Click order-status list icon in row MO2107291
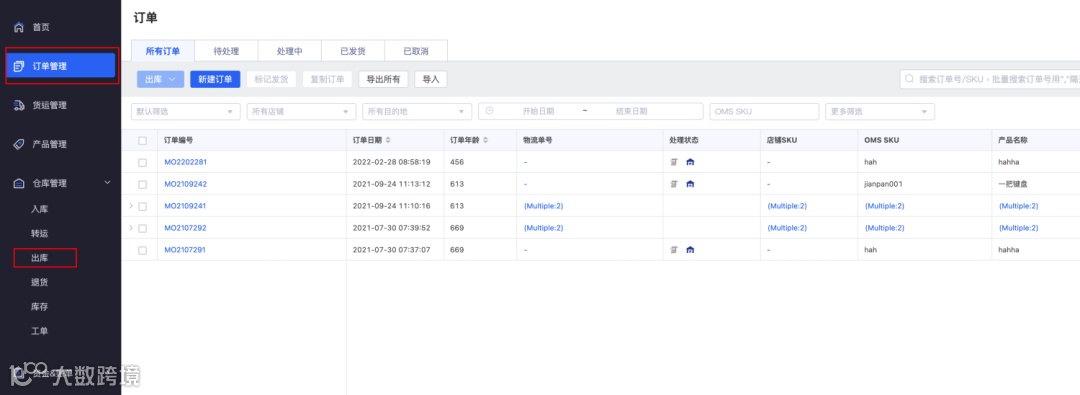Image resolution: width=1080 pixels, height=395 pixels. point(675,250)
